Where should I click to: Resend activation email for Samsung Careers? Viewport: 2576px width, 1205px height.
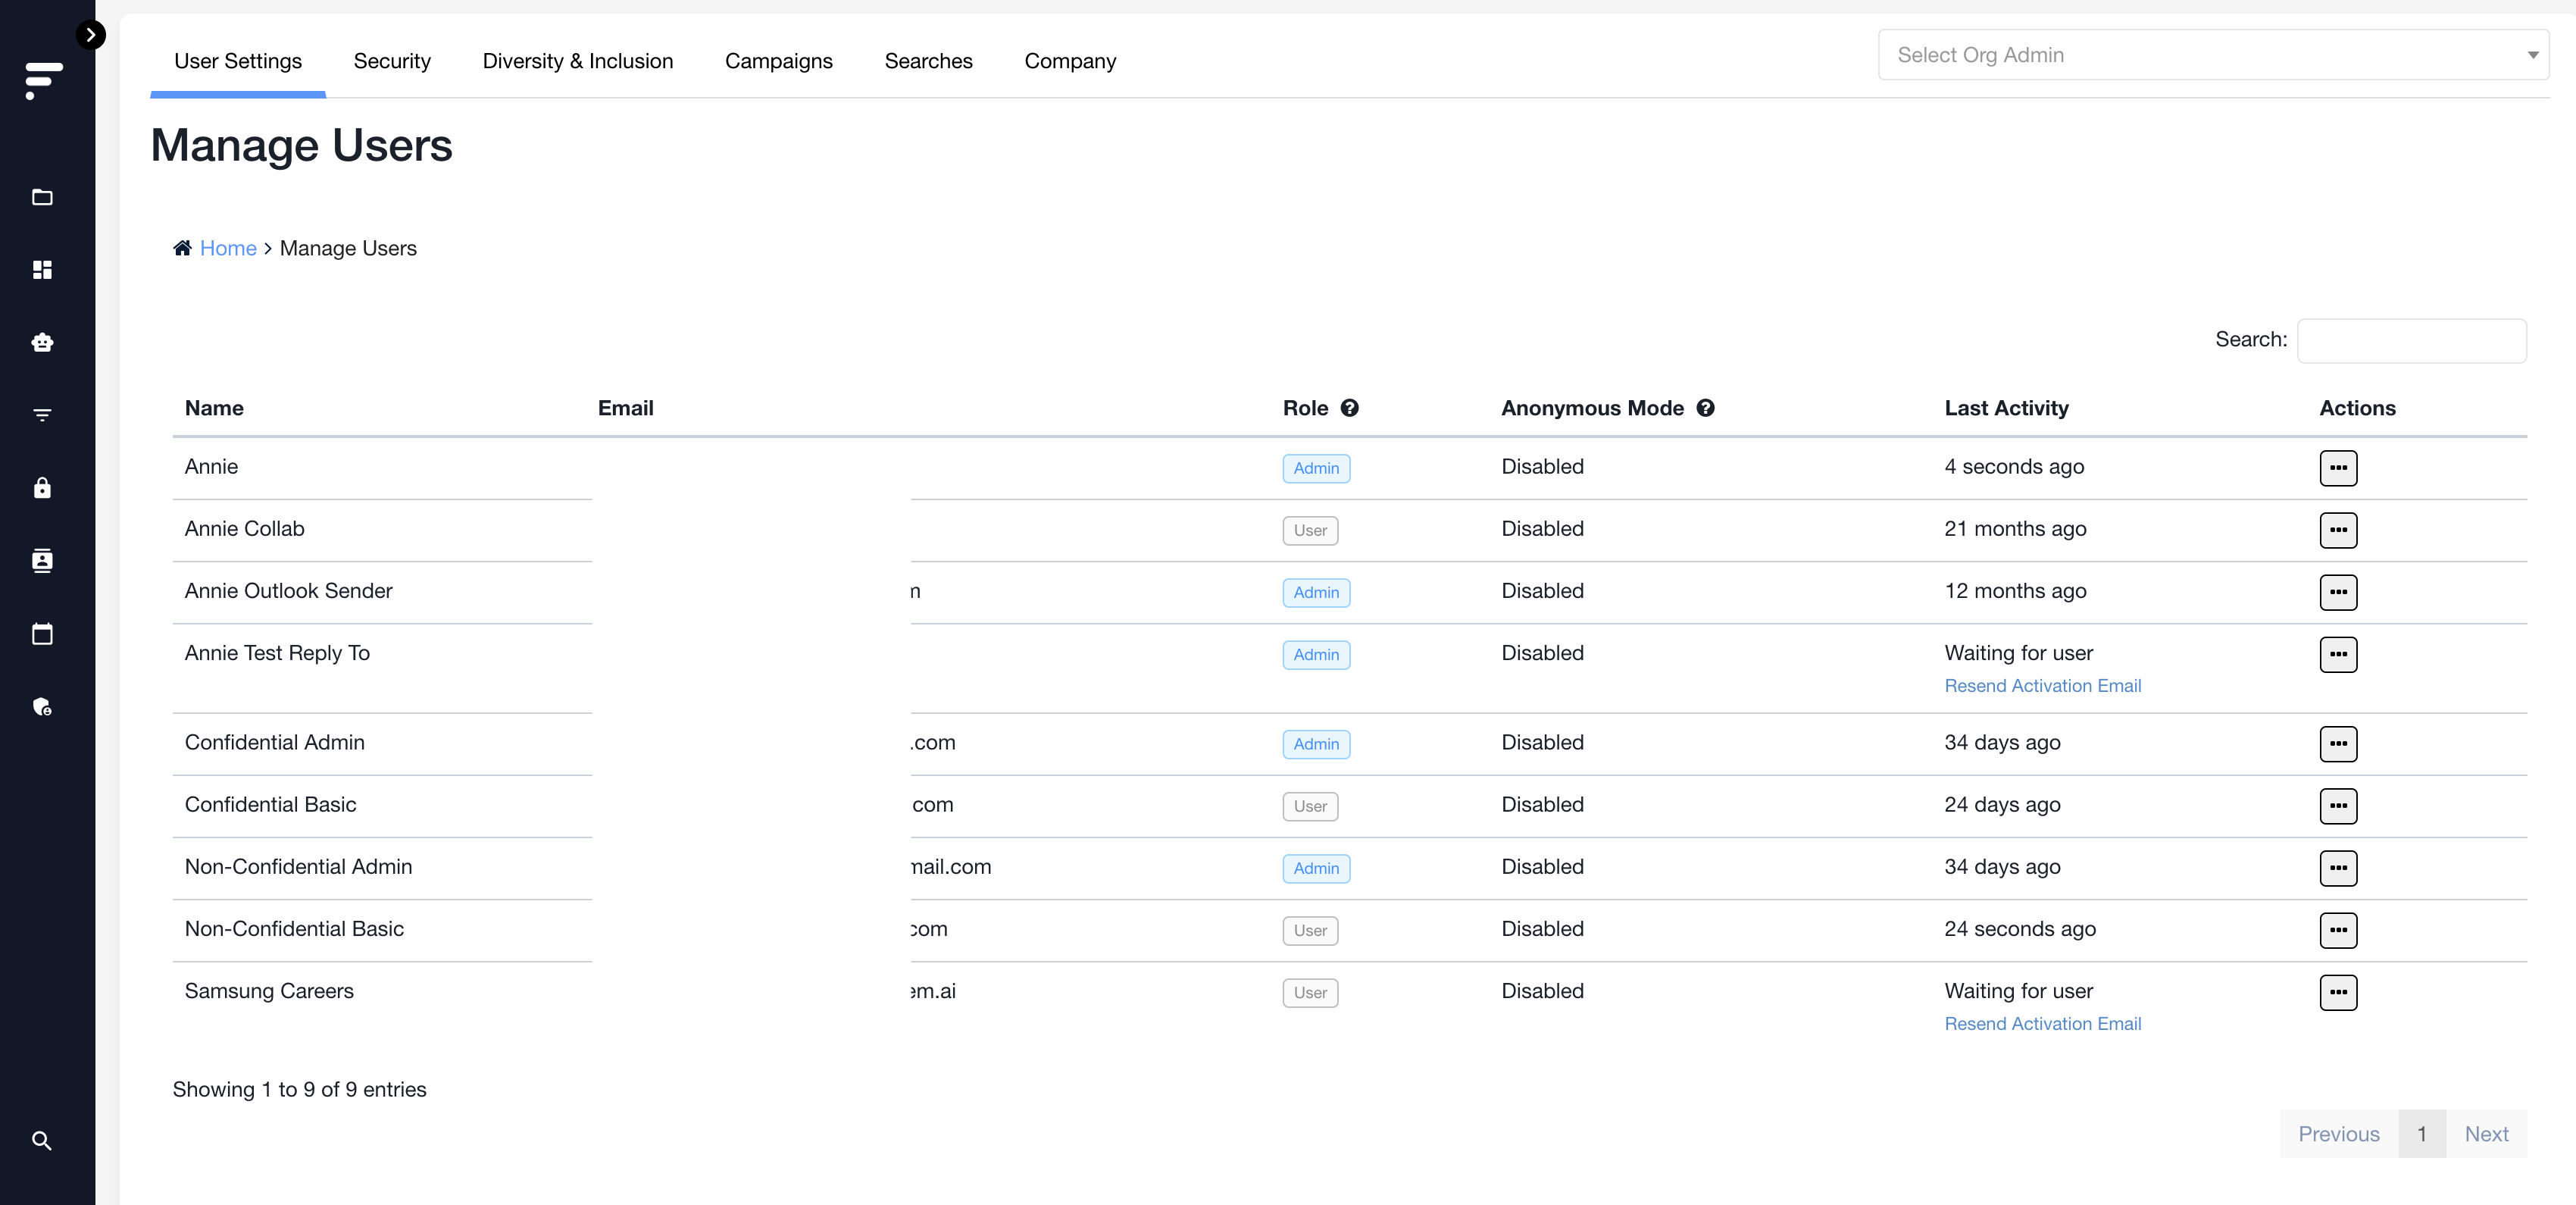[x=2042, y=1024]
